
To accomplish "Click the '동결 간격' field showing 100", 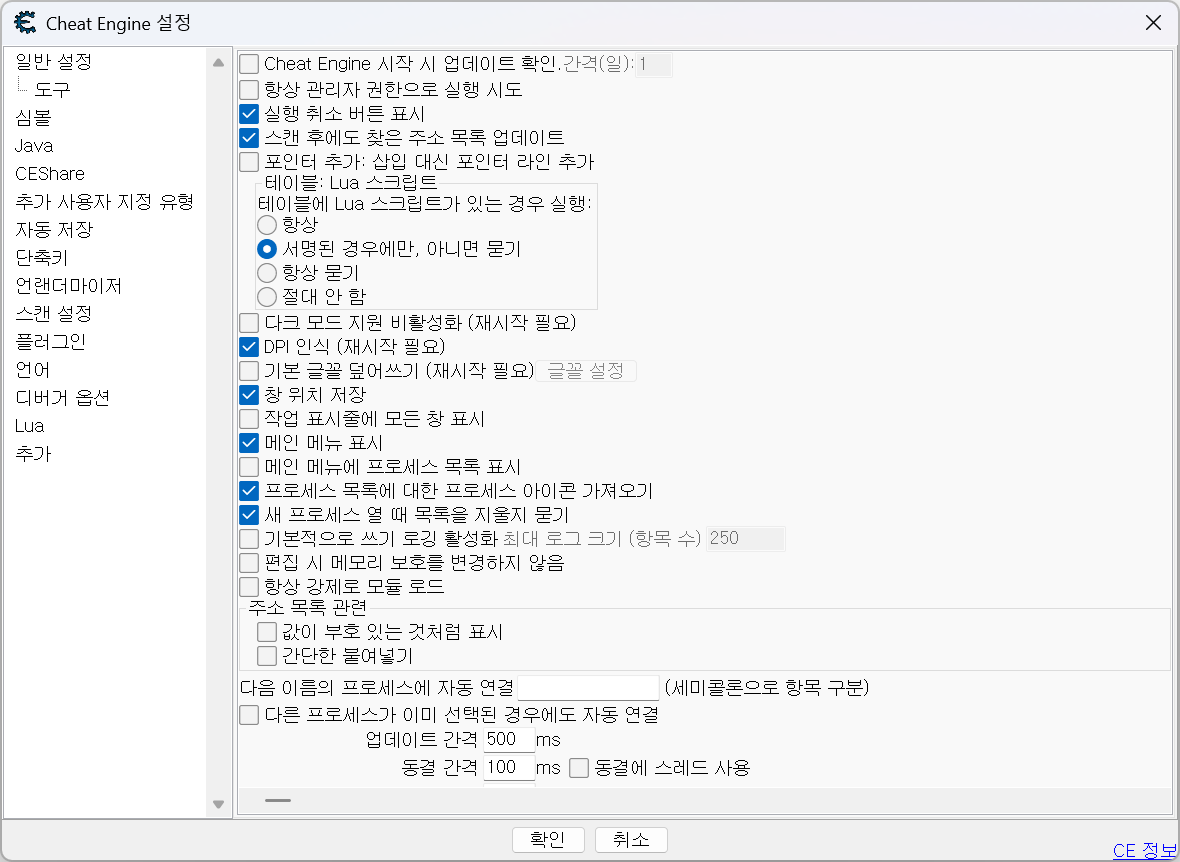I will 509,768.
